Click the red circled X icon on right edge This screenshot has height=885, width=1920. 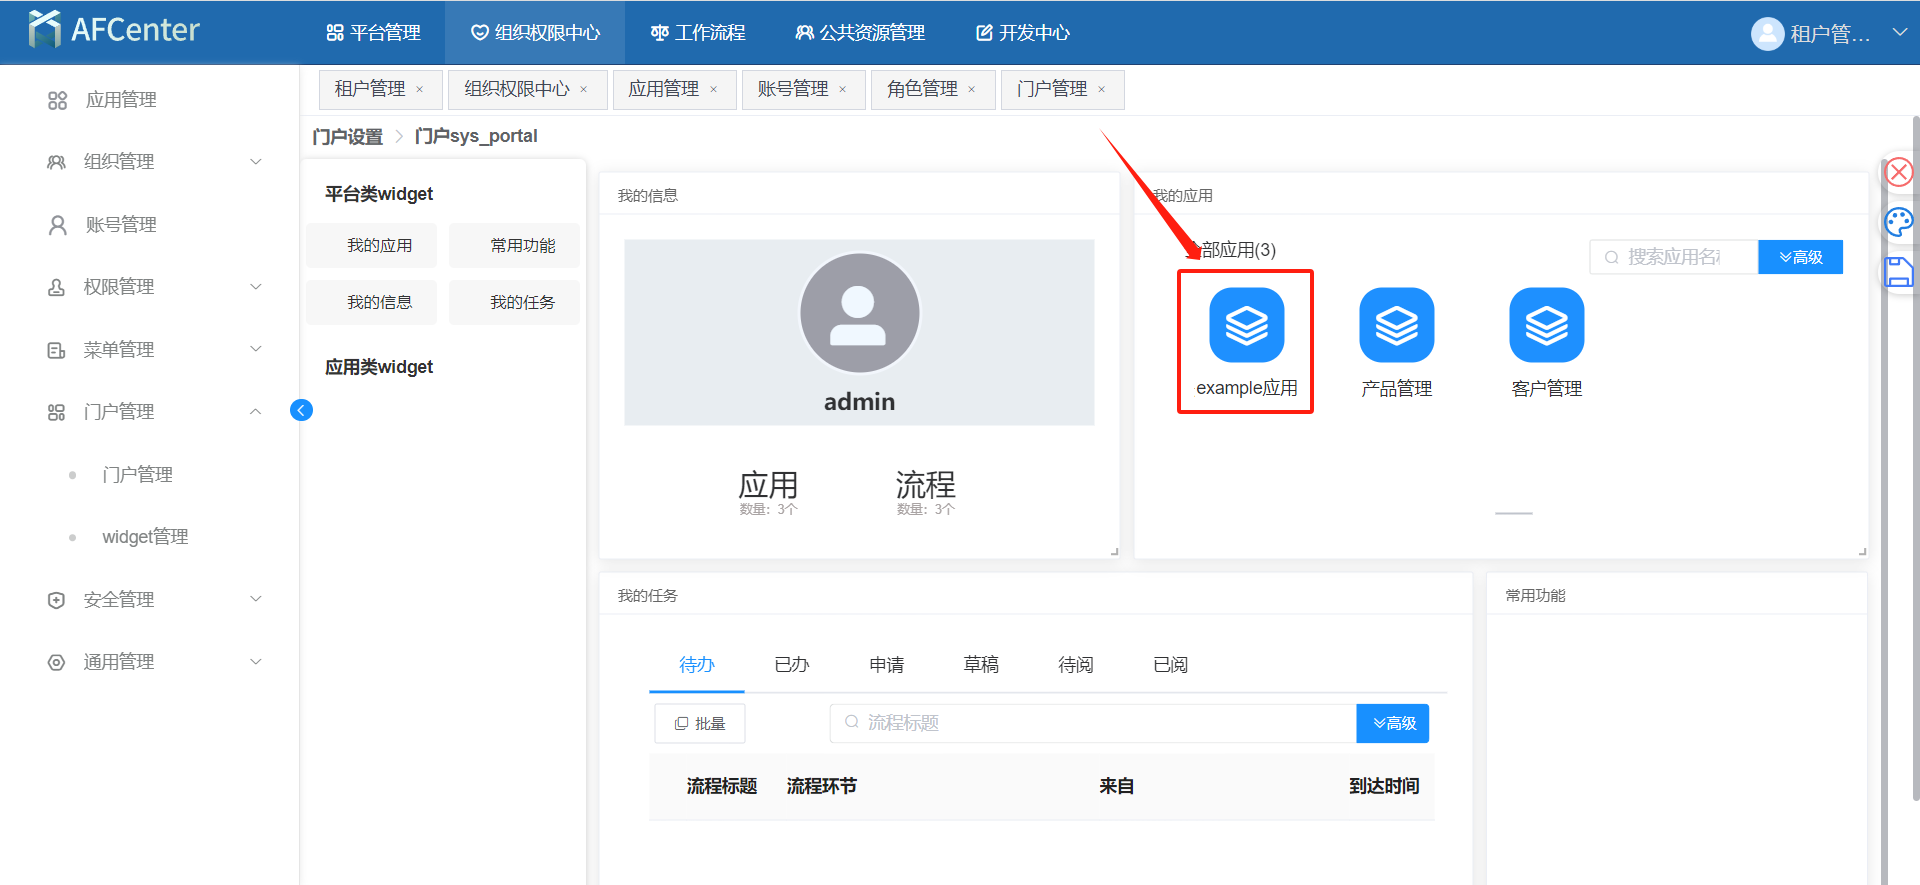tap(1898, 173)
